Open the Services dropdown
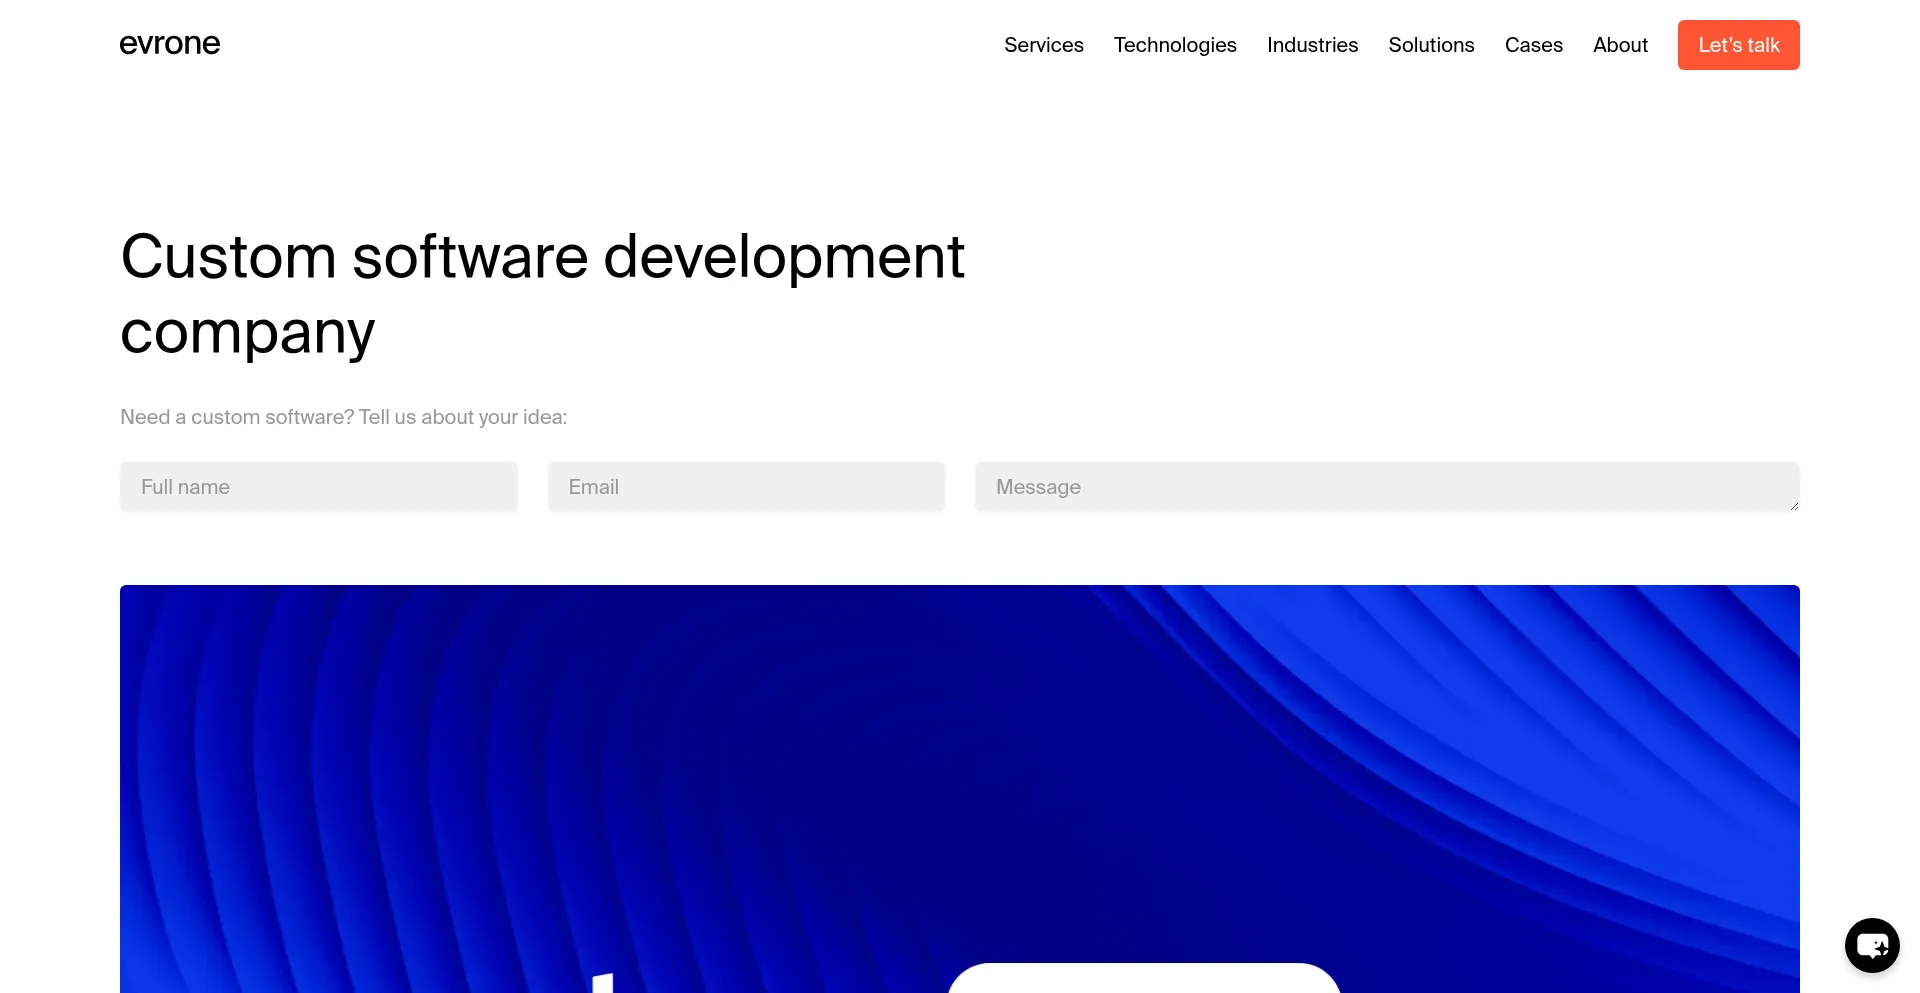The height and width of the screenshot is (993, 1920). coord(1043,45)
